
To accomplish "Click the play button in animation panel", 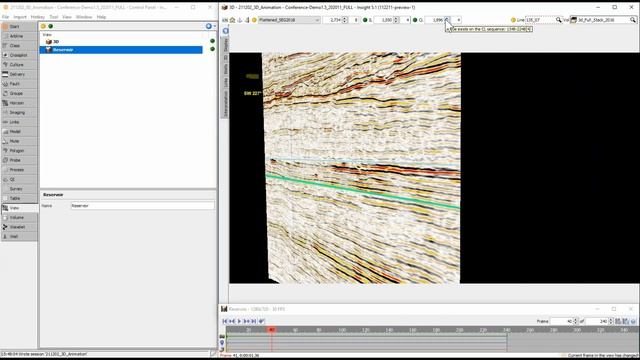I will coord(239,321).
